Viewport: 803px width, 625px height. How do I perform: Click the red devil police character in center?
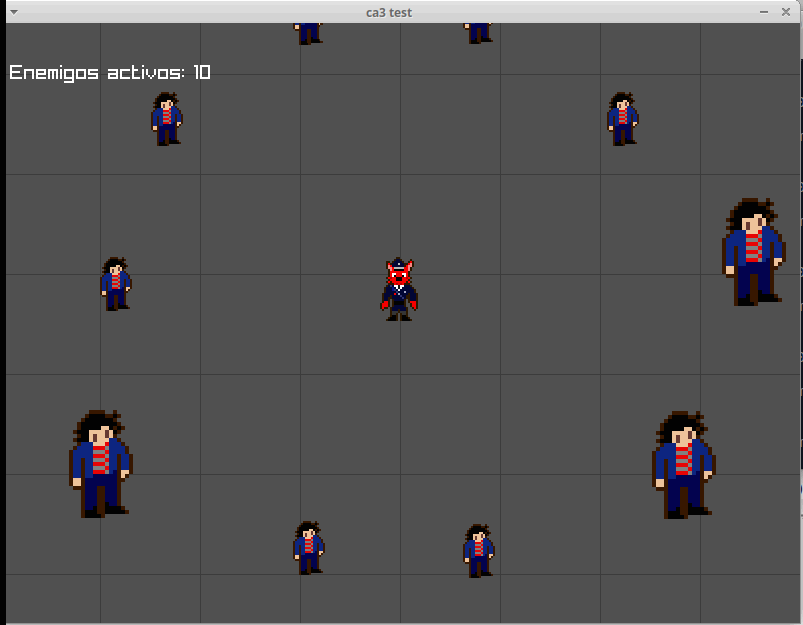[399, 289]
